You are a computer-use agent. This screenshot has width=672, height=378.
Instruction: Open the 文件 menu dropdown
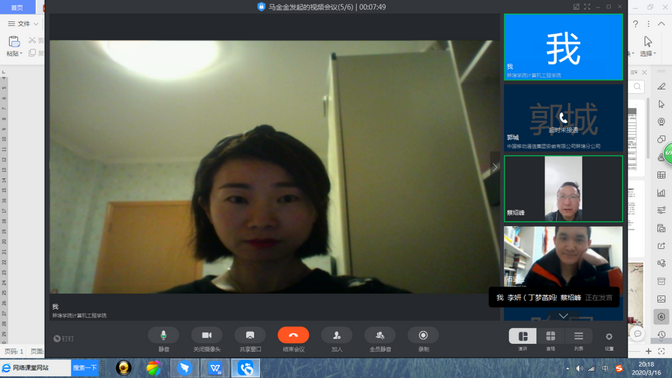coord(23,24)
